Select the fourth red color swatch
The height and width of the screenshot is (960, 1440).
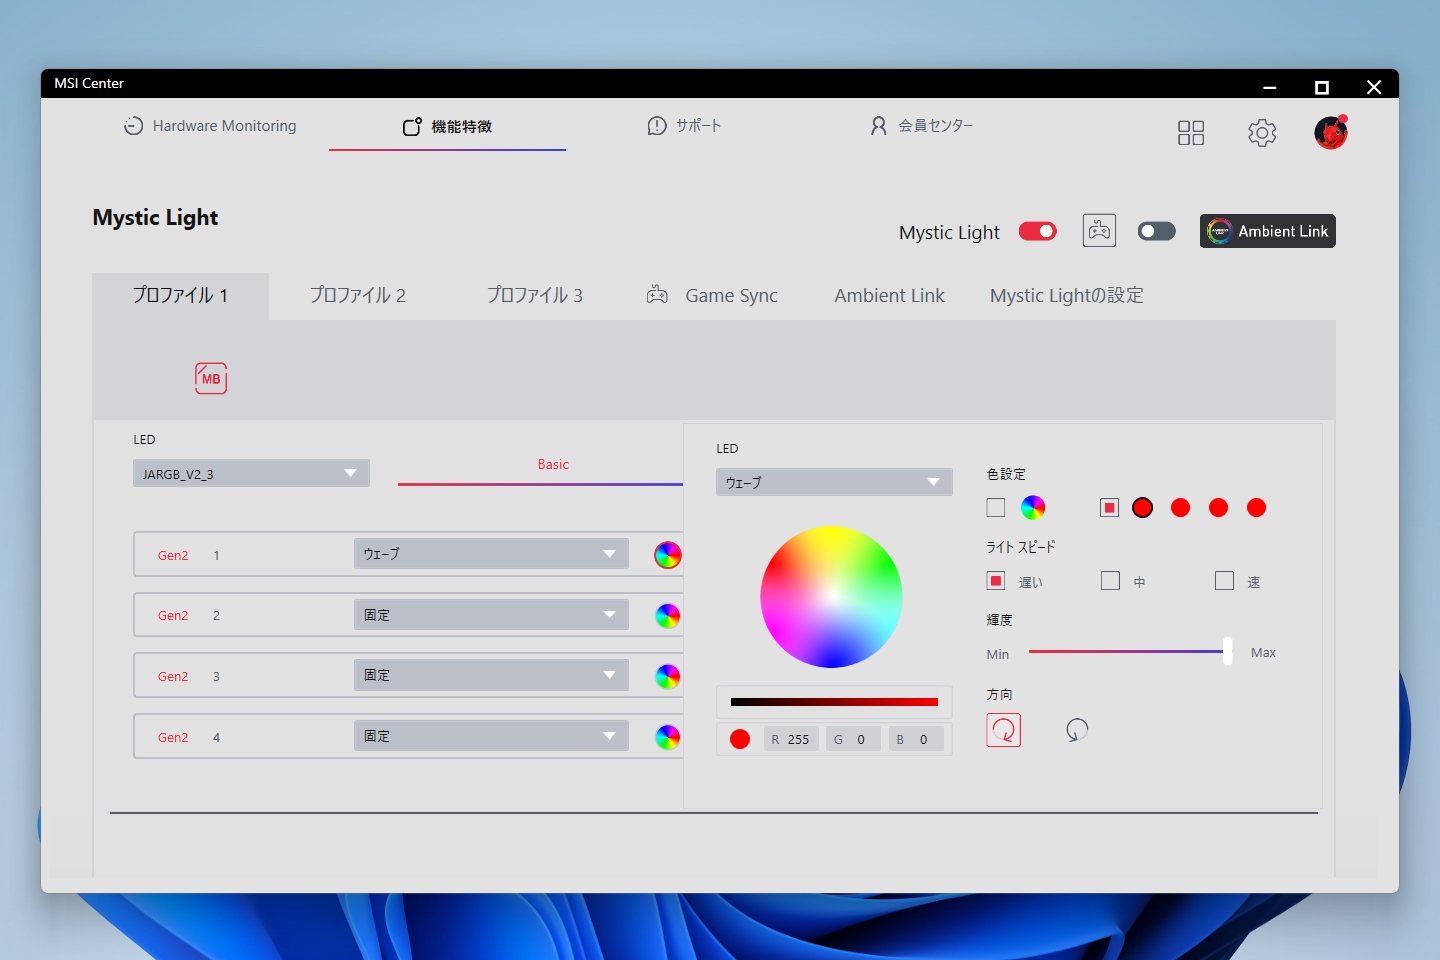(1256, 508)
